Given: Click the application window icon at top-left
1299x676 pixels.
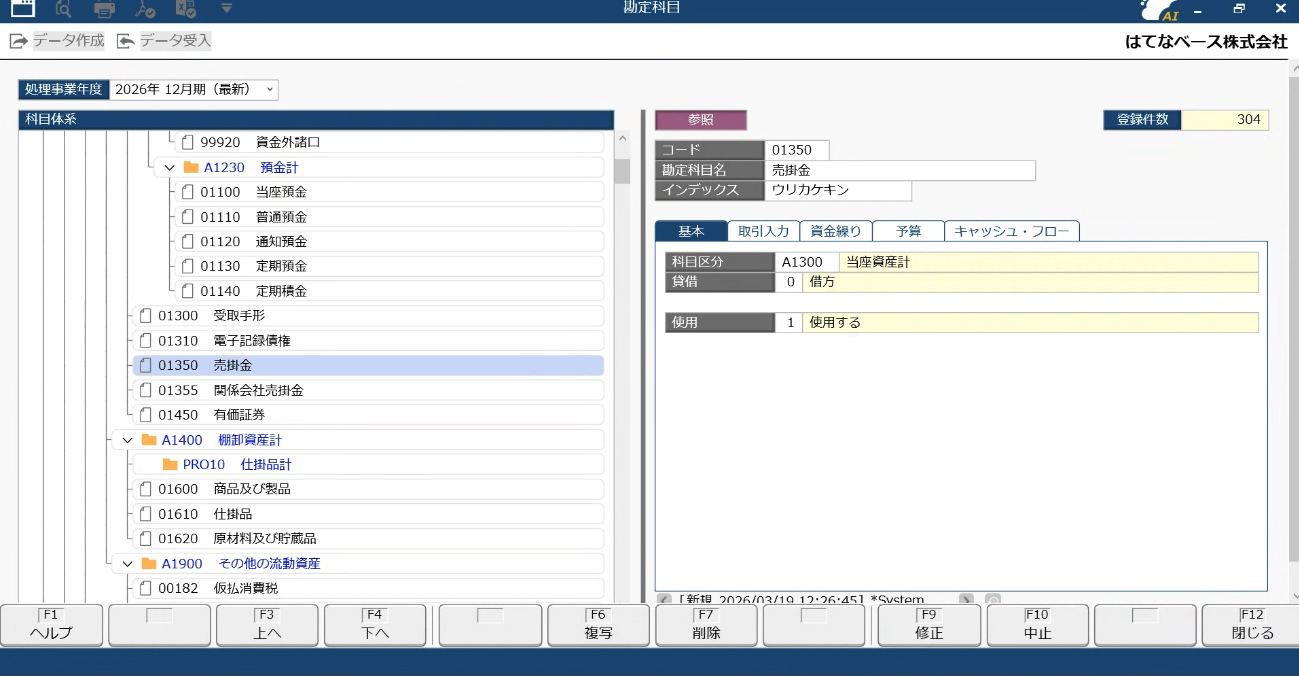Looking at the screenshot, I should (x=22, y=9).
